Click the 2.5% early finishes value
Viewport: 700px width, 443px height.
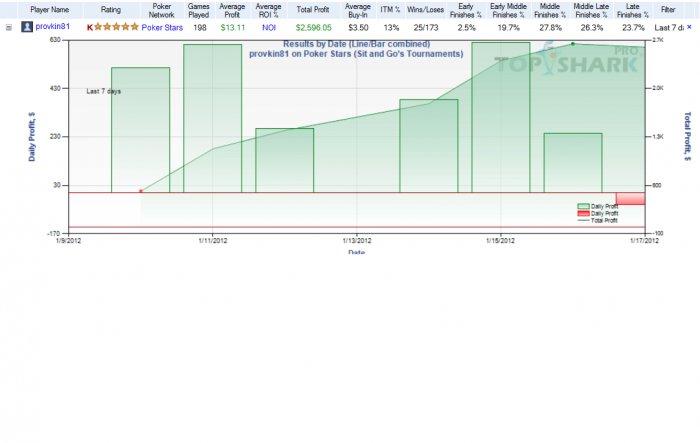tap(466, 28)
